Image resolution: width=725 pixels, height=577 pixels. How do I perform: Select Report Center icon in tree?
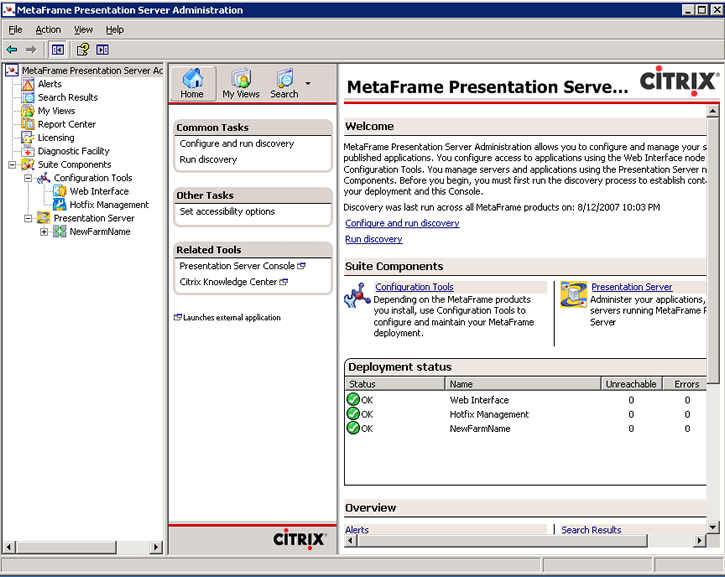pyautogui.click(x=28, y=124)
